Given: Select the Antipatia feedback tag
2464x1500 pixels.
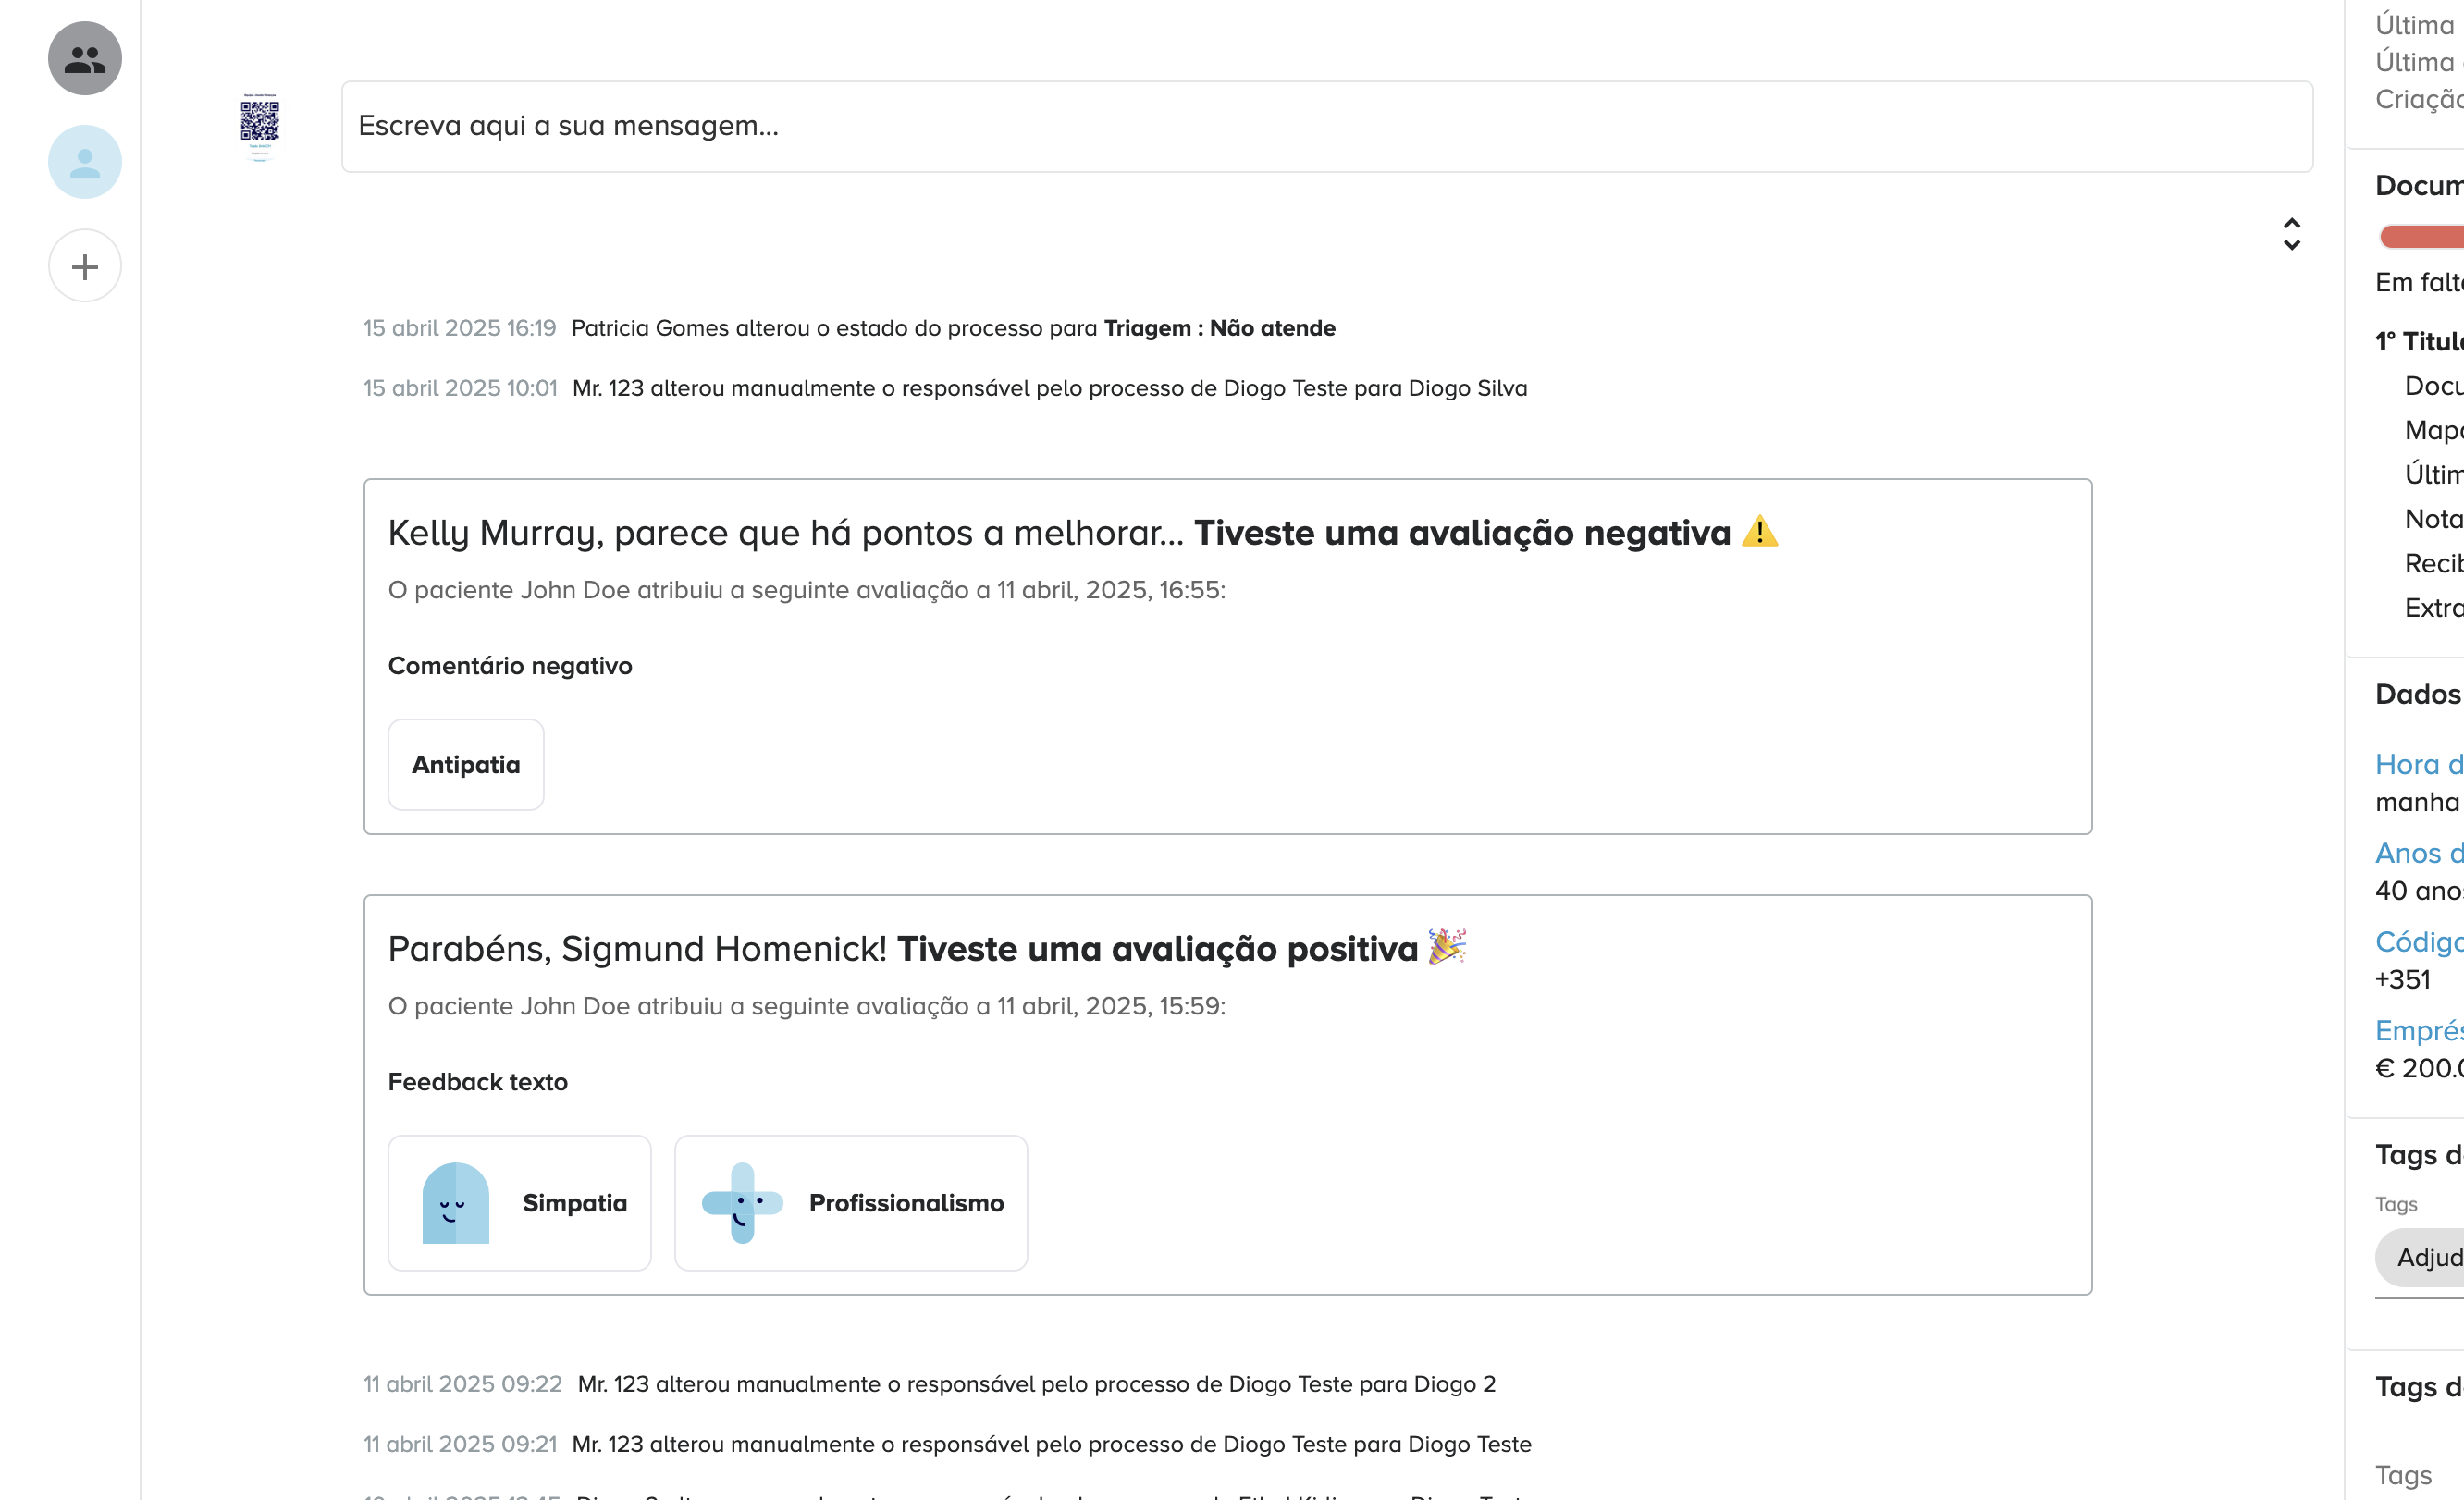Looking at the screenshot, I should coord(466,765).
